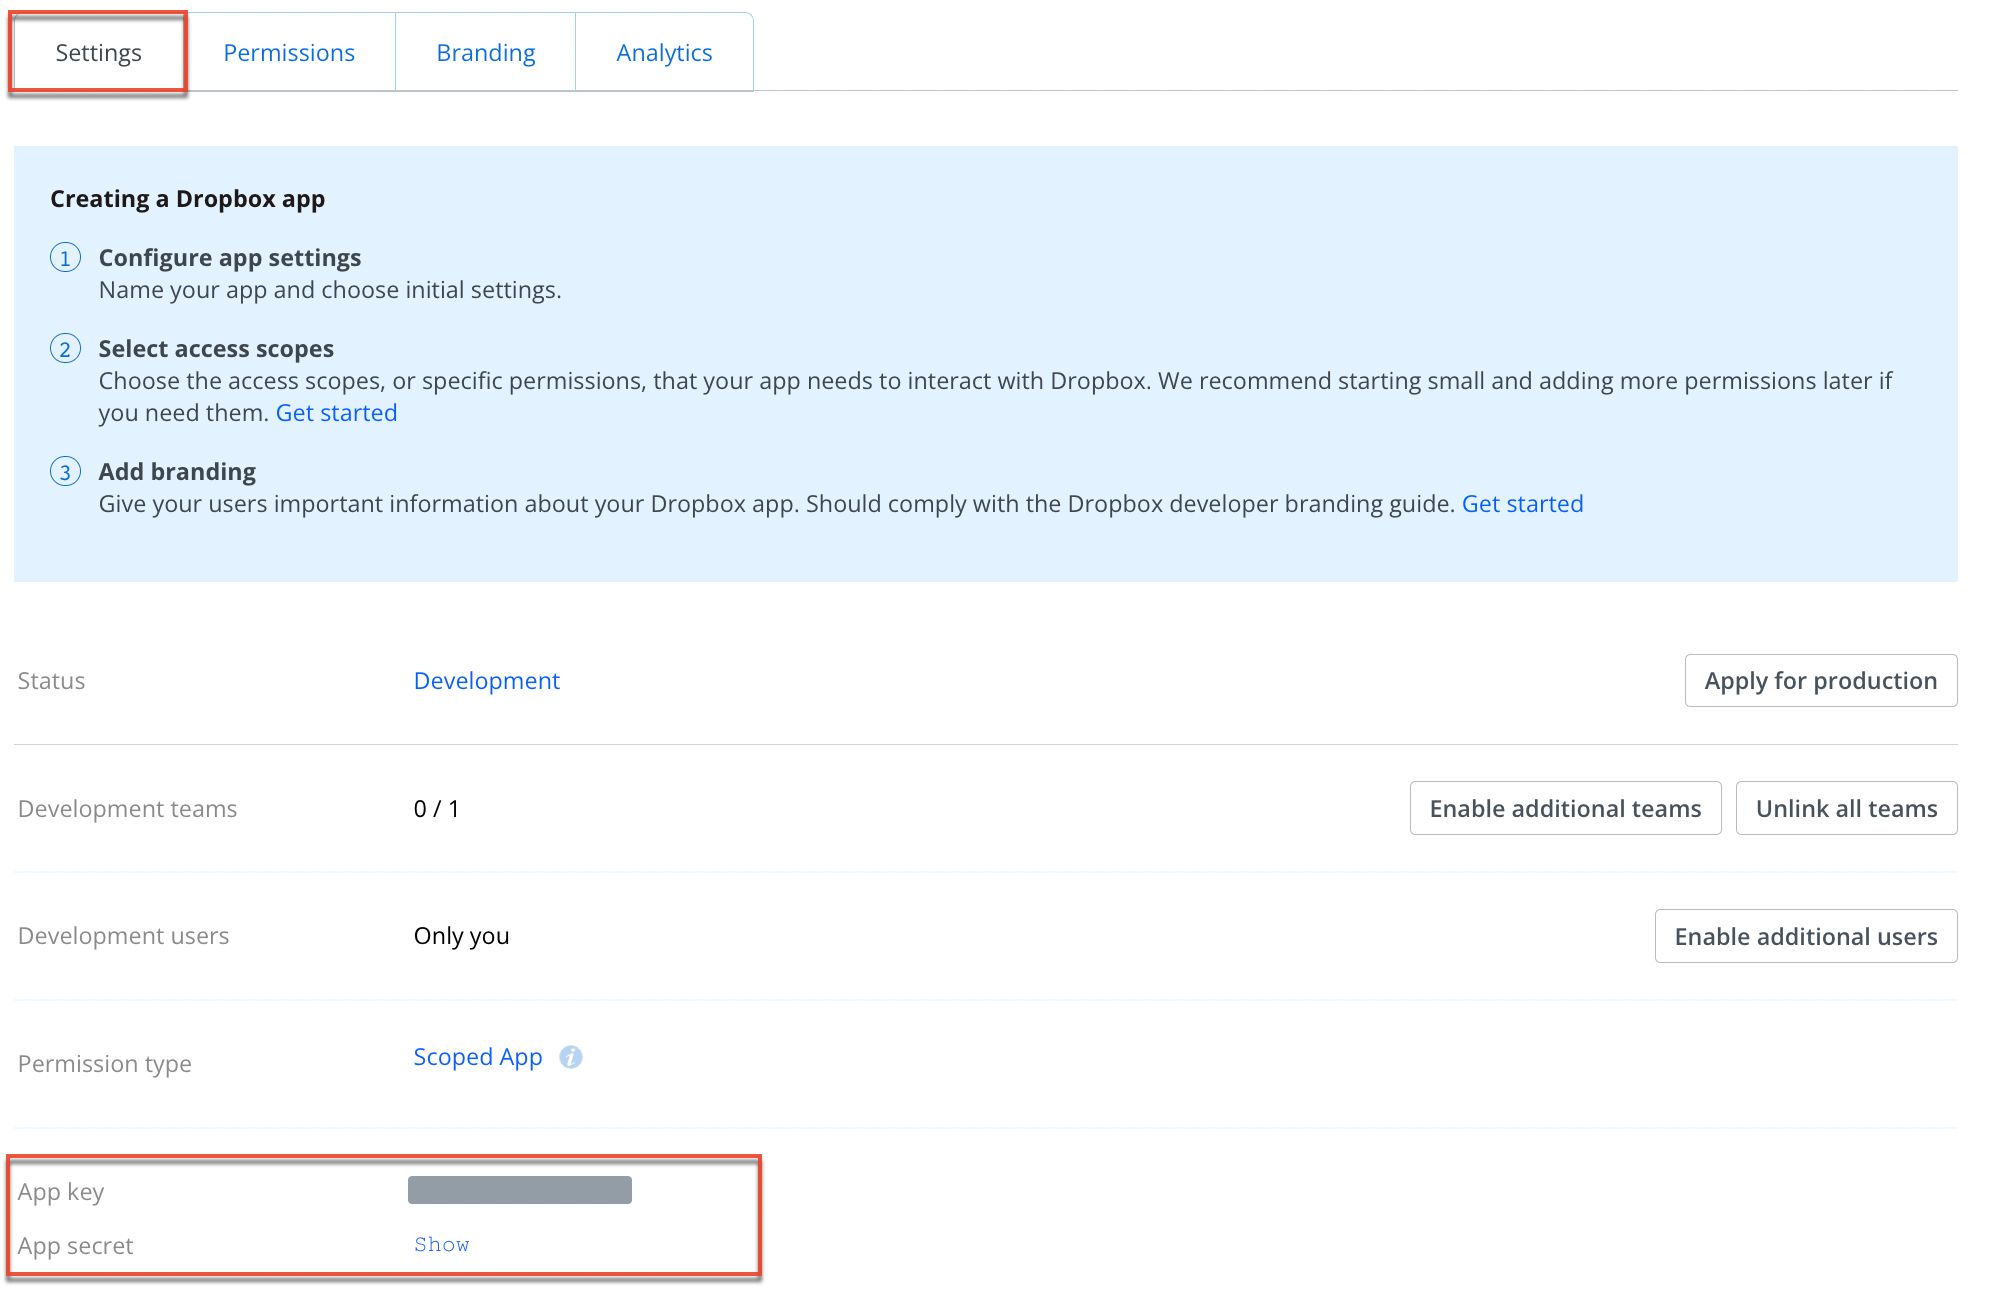Click the step 2 circled number icon

[x=65, y=349]
